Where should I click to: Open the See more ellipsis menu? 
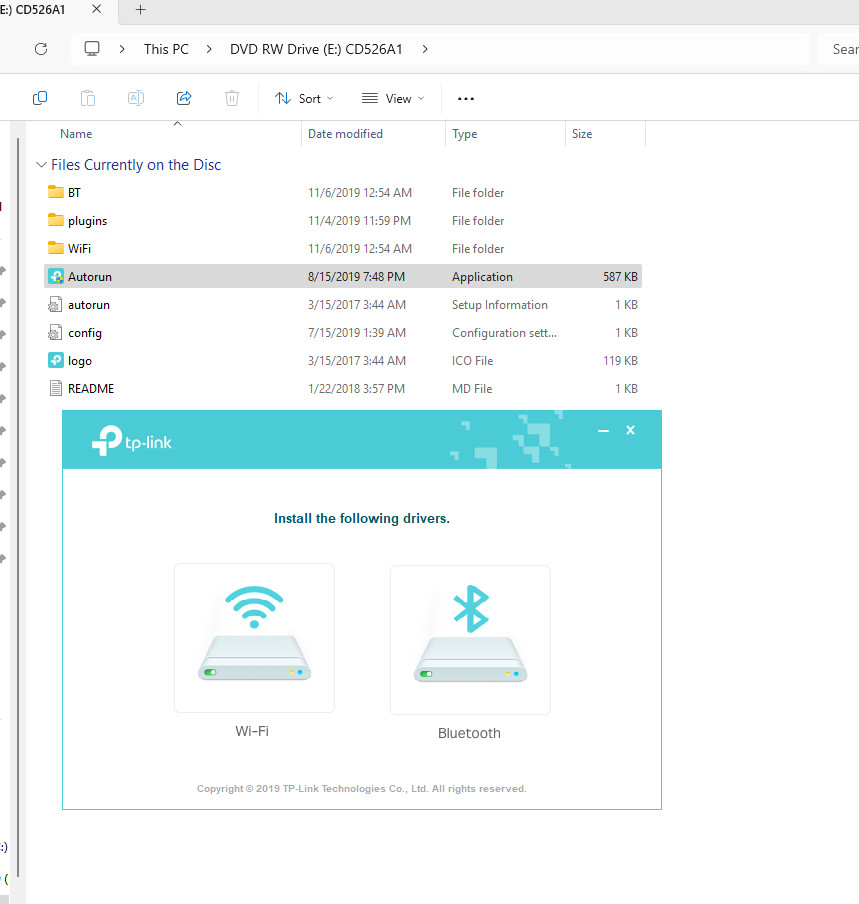pos(465,97)
